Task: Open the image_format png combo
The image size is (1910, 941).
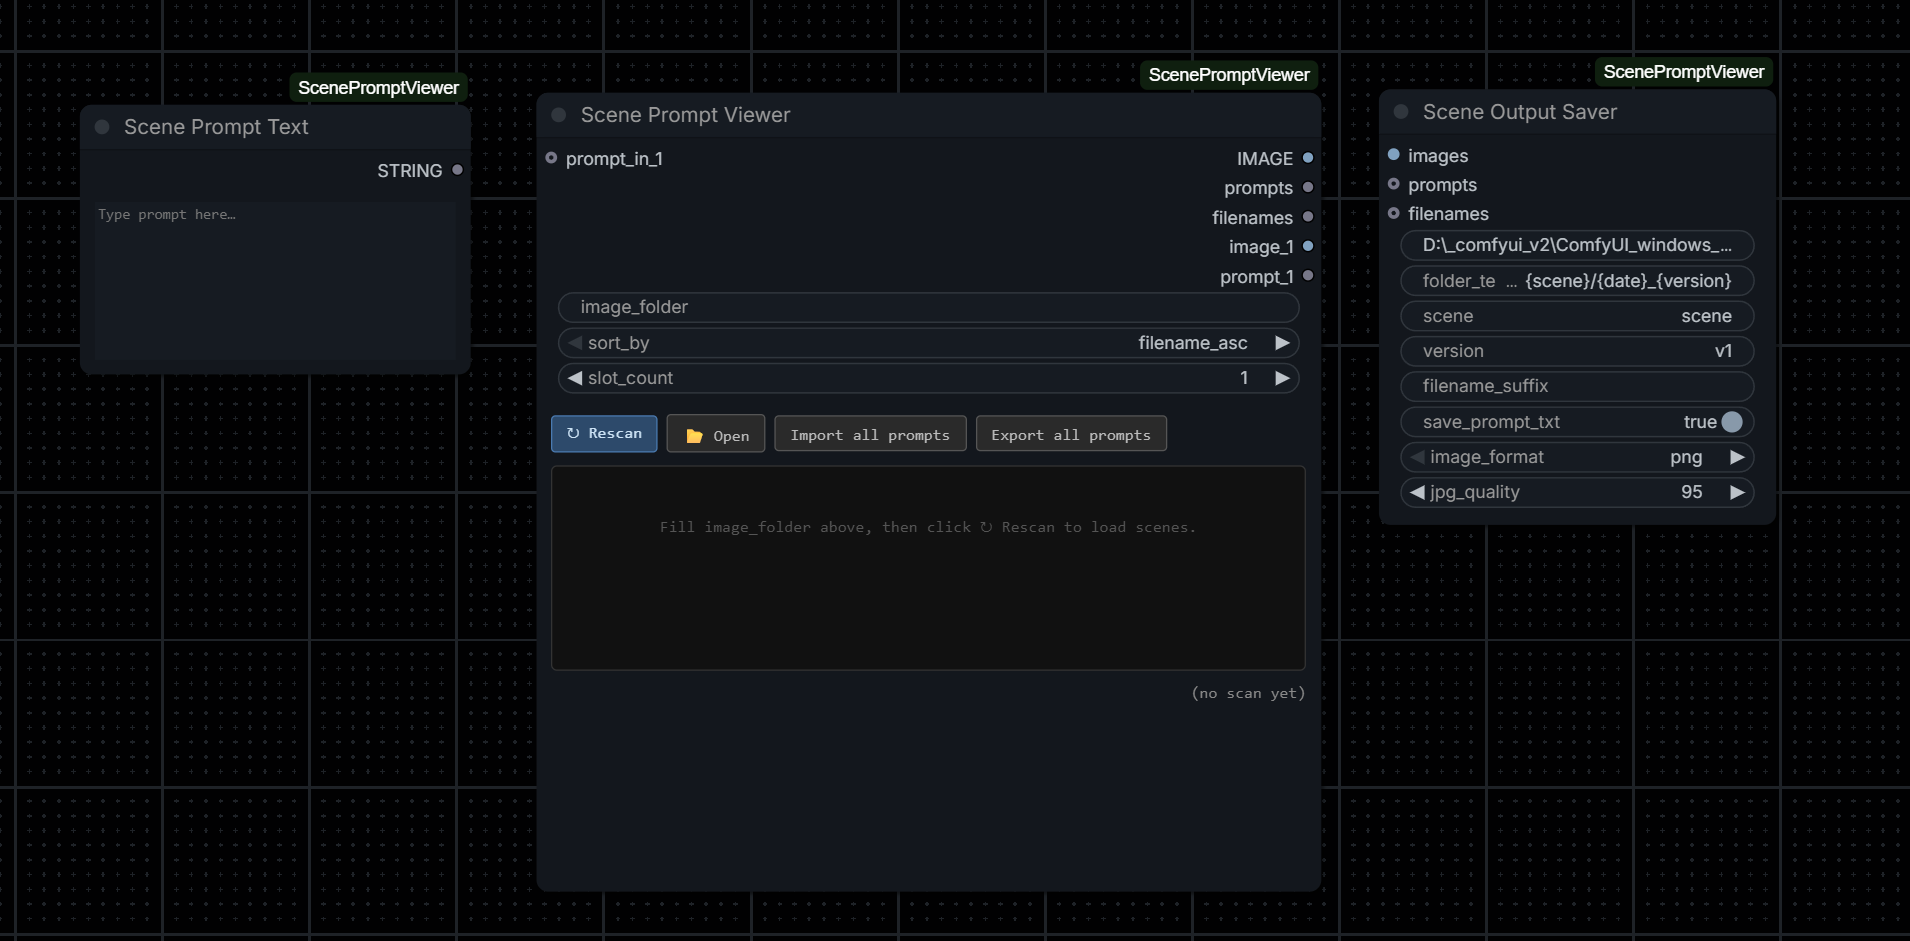Action: click(1577, 457)
